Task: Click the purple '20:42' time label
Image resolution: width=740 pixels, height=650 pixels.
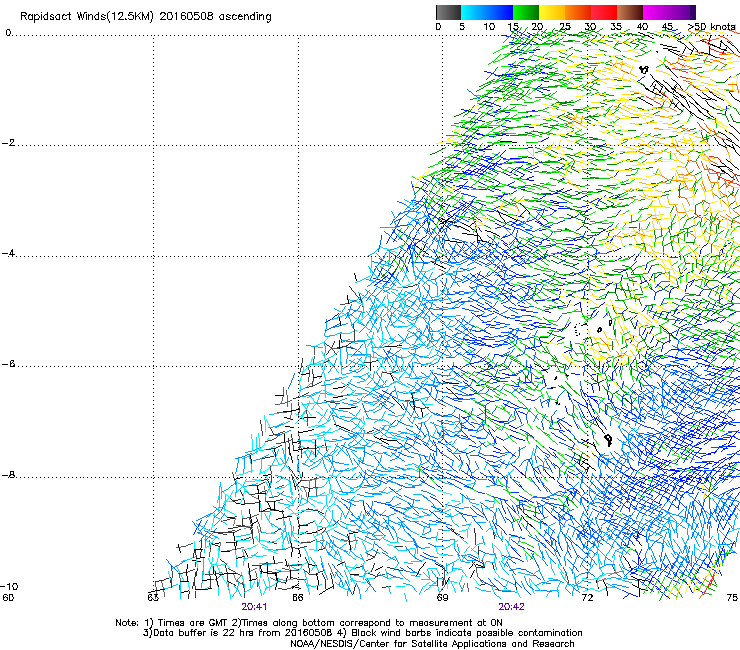Action: pyautogui.click(x=511, y=607)
